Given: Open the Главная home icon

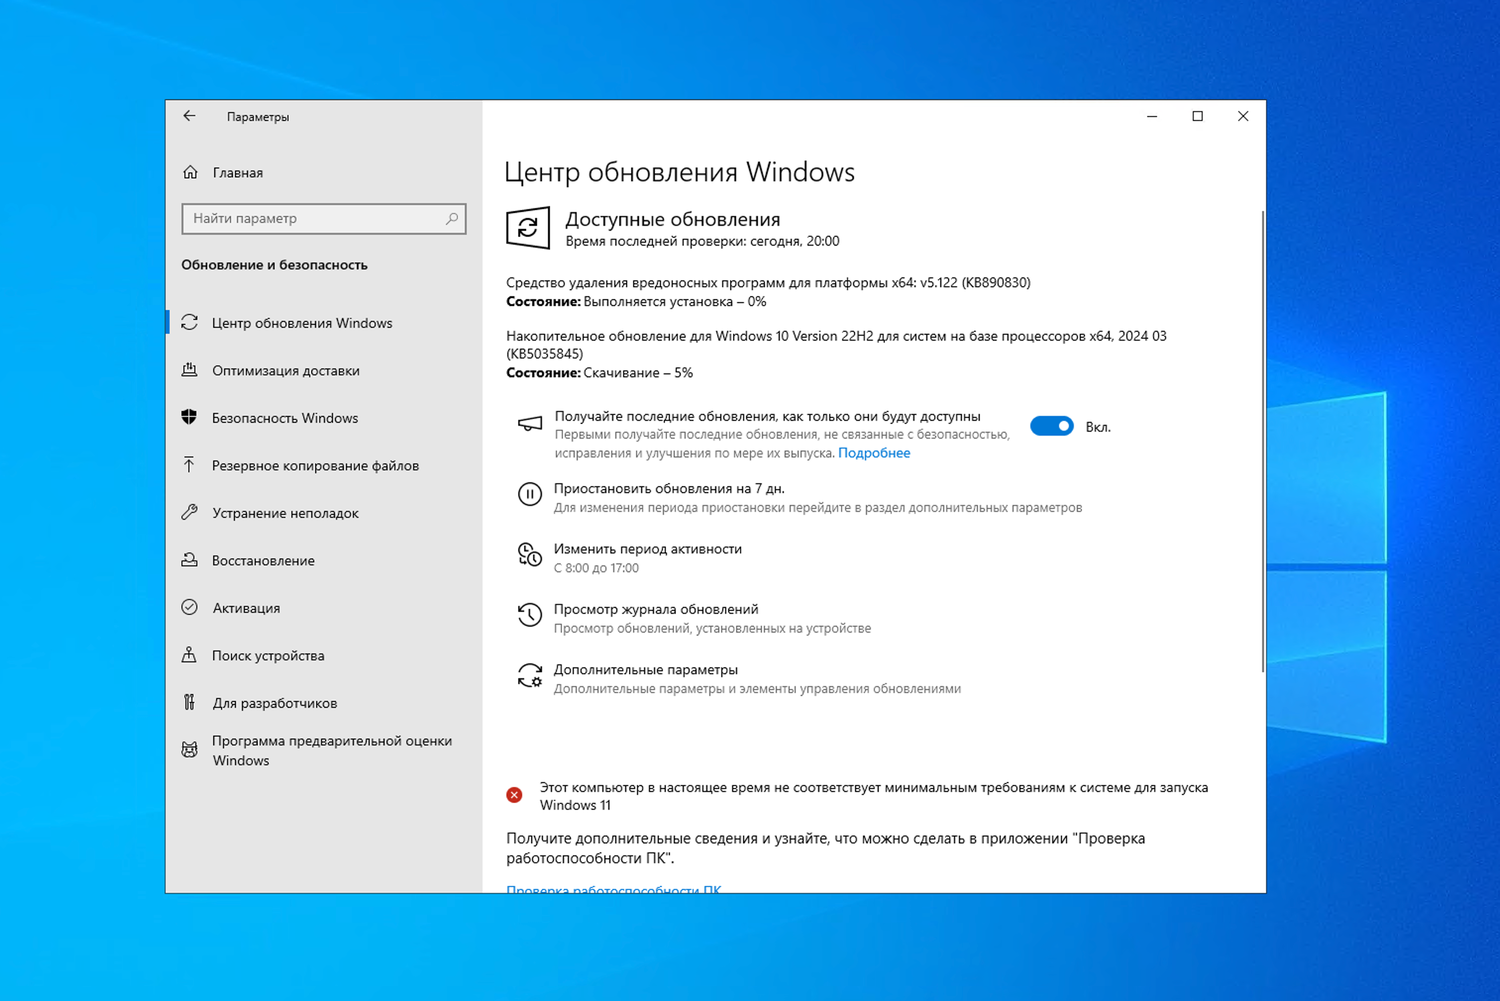Looking at the screenshot, I should (190, 172).
